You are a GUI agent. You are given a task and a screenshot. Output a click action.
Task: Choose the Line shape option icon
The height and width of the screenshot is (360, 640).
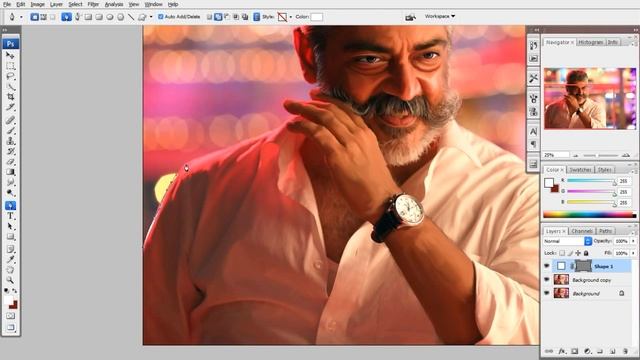(x=131, y=17)
